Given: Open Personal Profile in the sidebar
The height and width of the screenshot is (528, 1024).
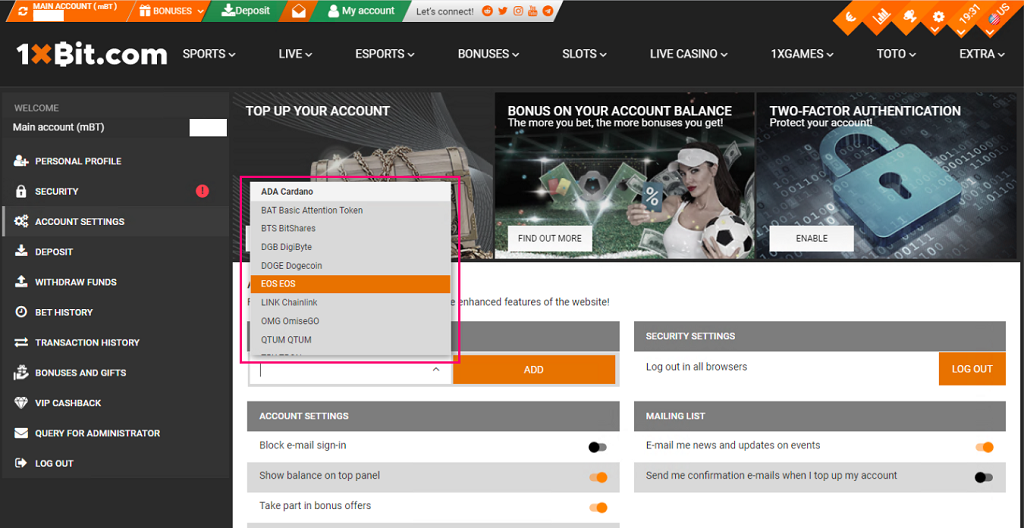Looking at the screenshot, I should 116,161.
